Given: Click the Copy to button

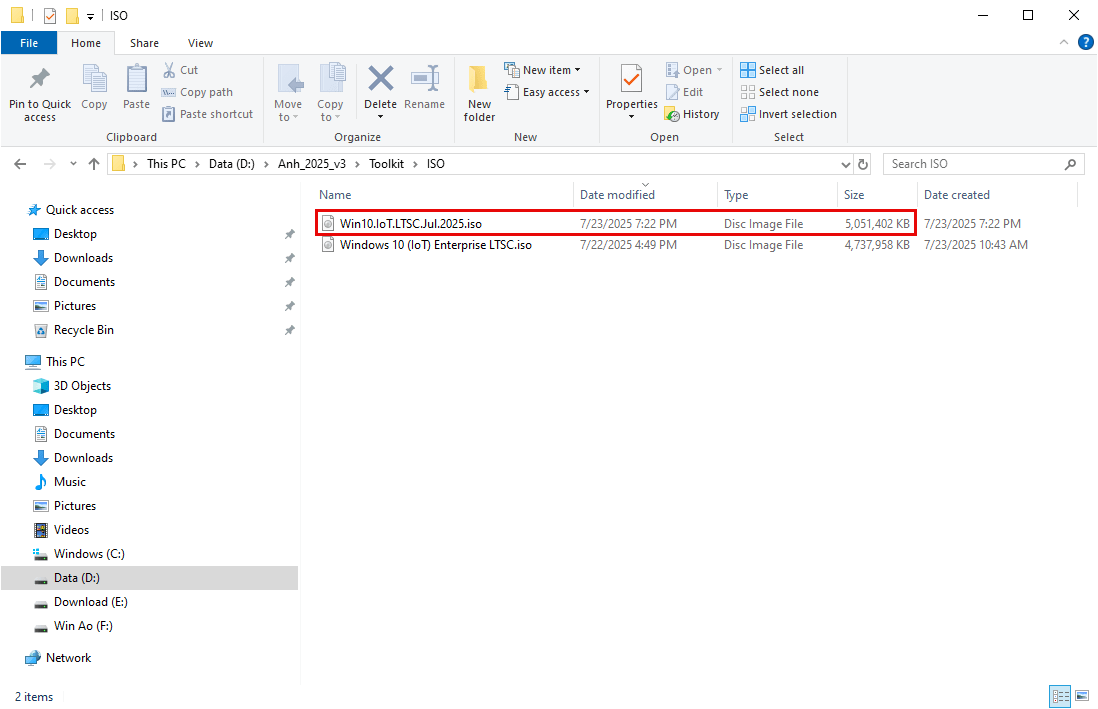Looking at the screenshot, I should (x=330, y=92).
